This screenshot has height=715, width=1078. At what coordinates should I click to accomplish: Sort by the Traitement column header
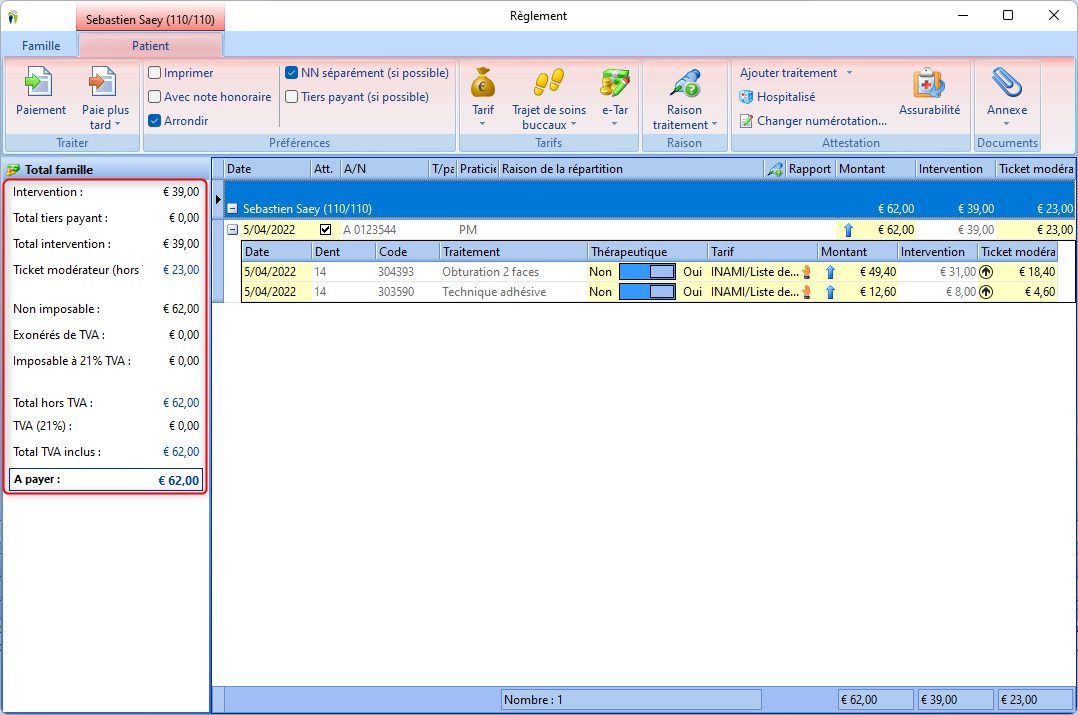pos(514,252)
